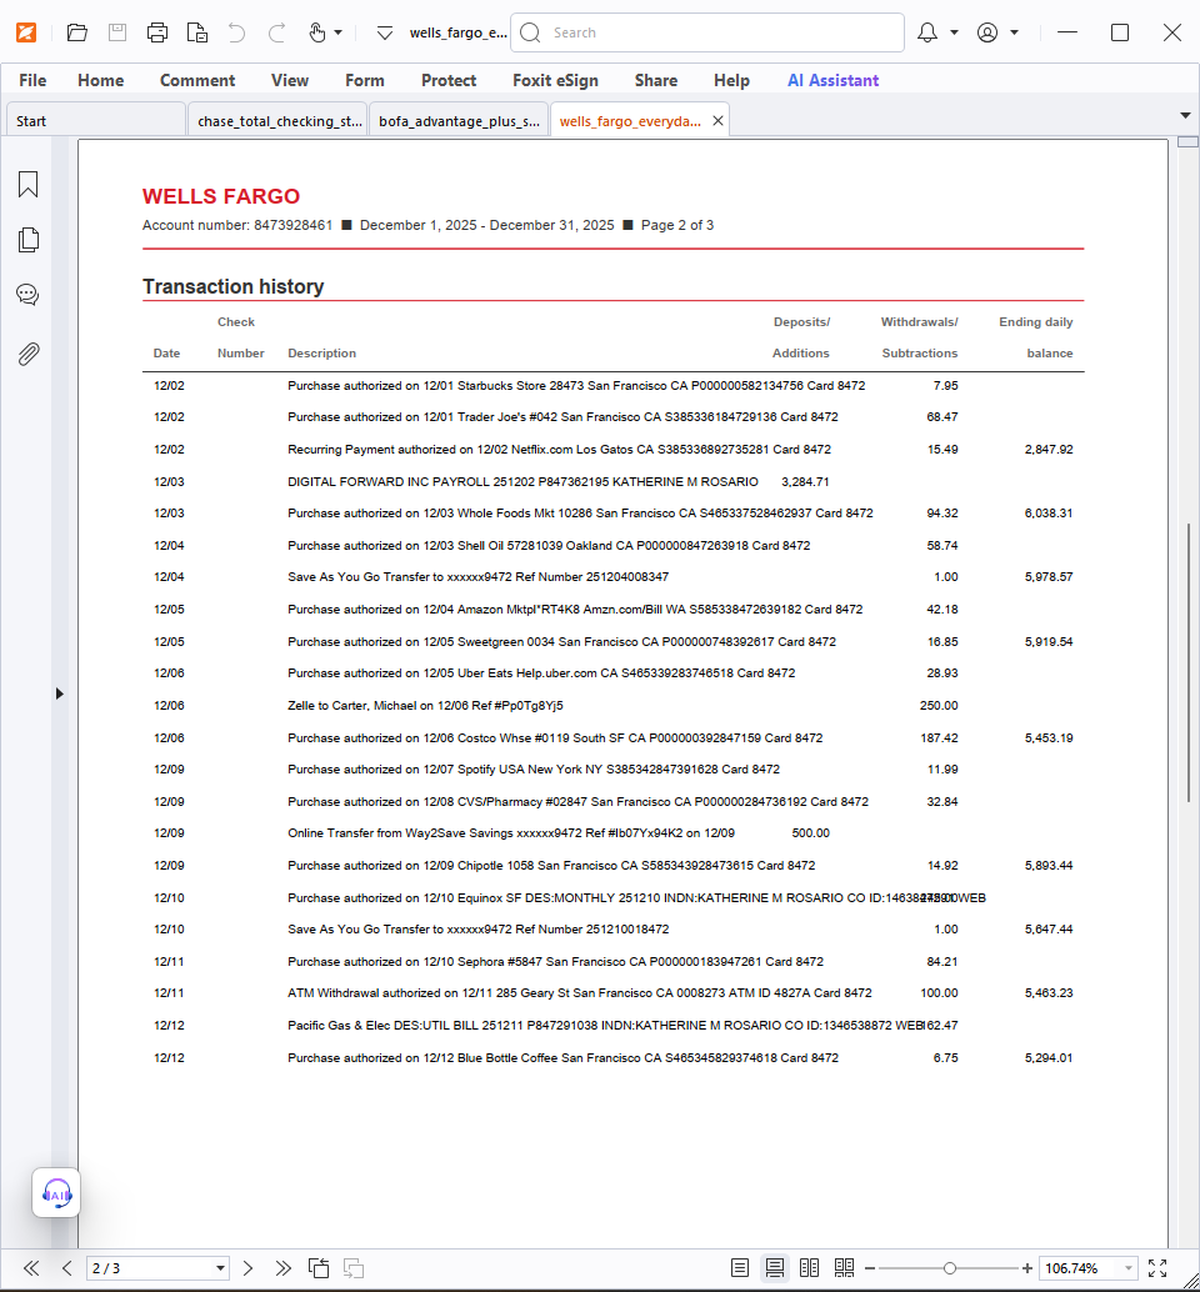Open the Form ribbon tab
The width and height of the screenshot is (1200, 1292).
click(x=365, y=80)
